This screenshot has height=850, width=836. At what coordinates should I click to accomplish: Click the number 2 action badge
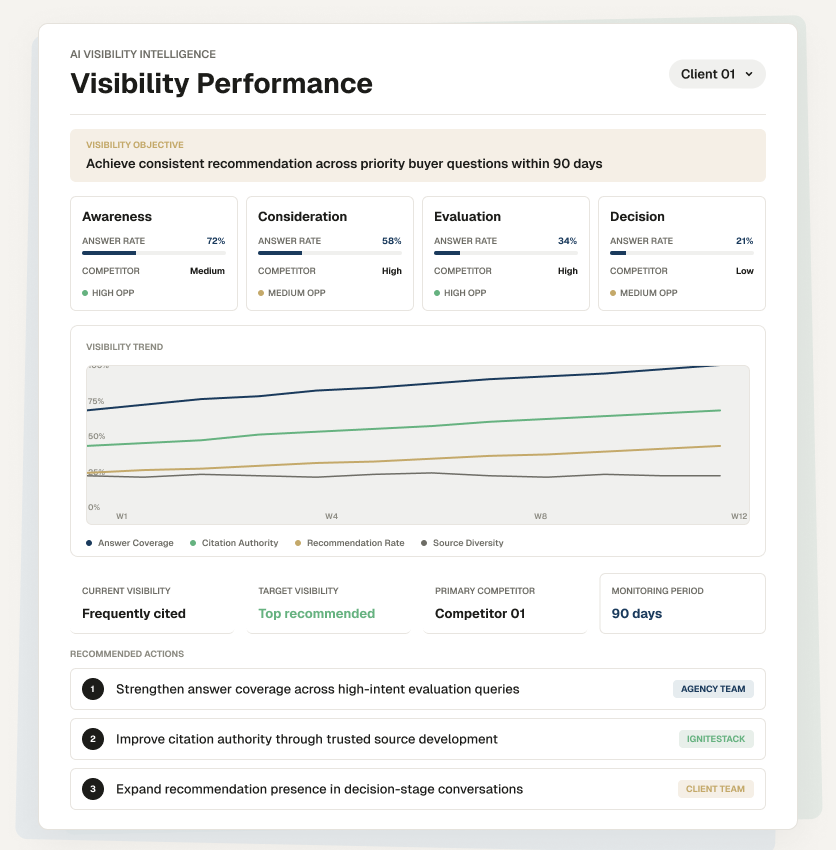tap(93, 739)
